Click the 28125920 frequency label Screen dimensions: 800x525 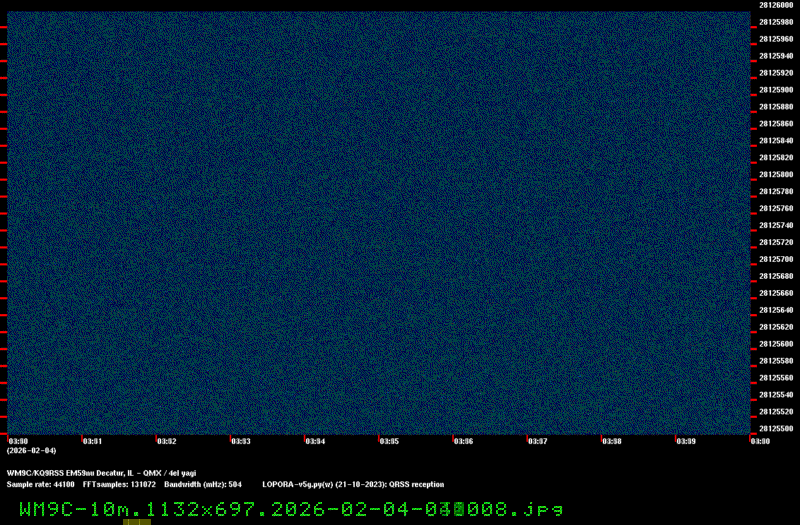pos(776,73)
